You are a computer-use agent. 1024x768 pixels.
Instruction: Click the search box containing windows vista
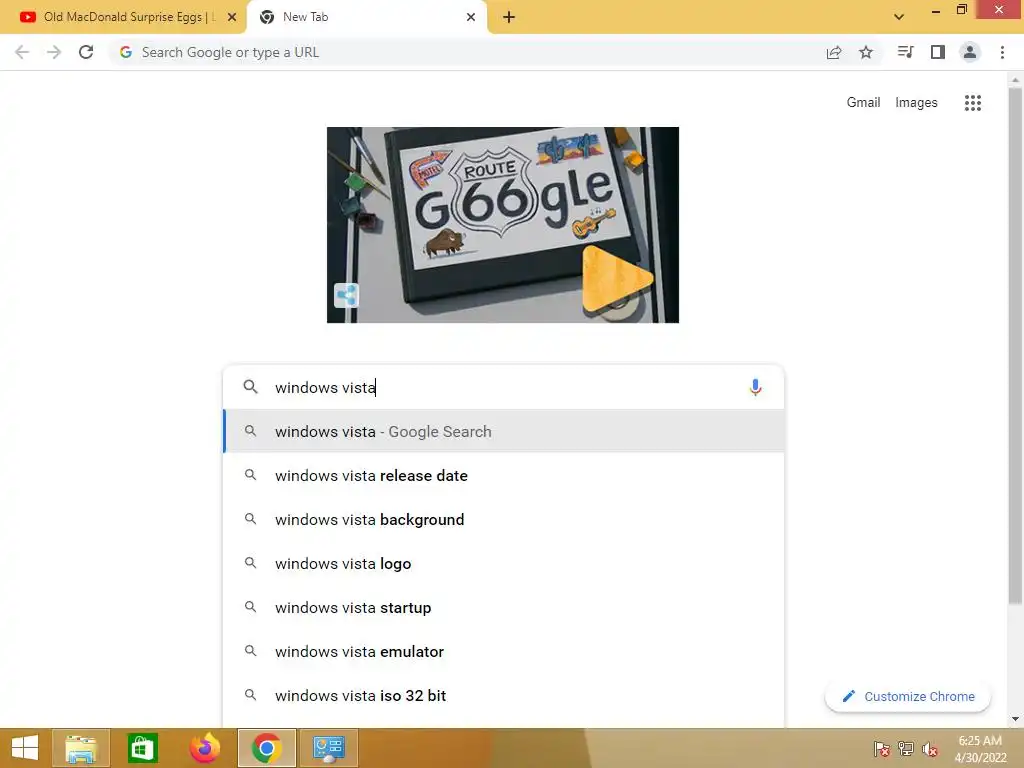point(503,387)
